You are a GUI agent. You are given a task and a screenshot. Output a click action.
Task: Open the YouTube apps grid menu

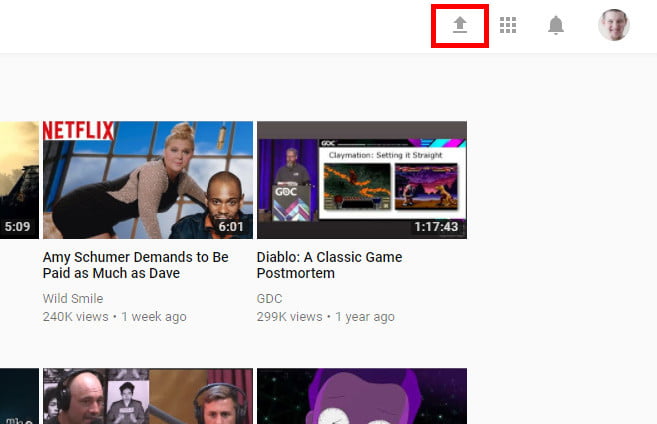click(508, 26)
